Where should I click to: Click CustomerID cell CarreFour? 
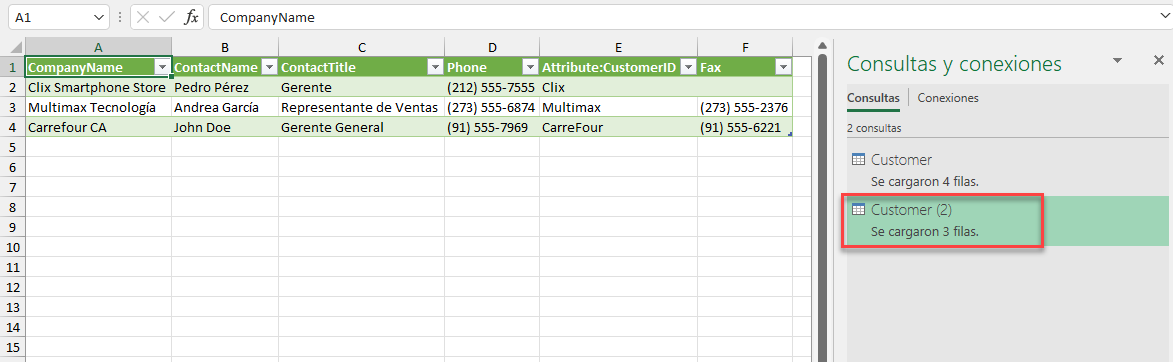pyautogui.click(x=618, y=127)
